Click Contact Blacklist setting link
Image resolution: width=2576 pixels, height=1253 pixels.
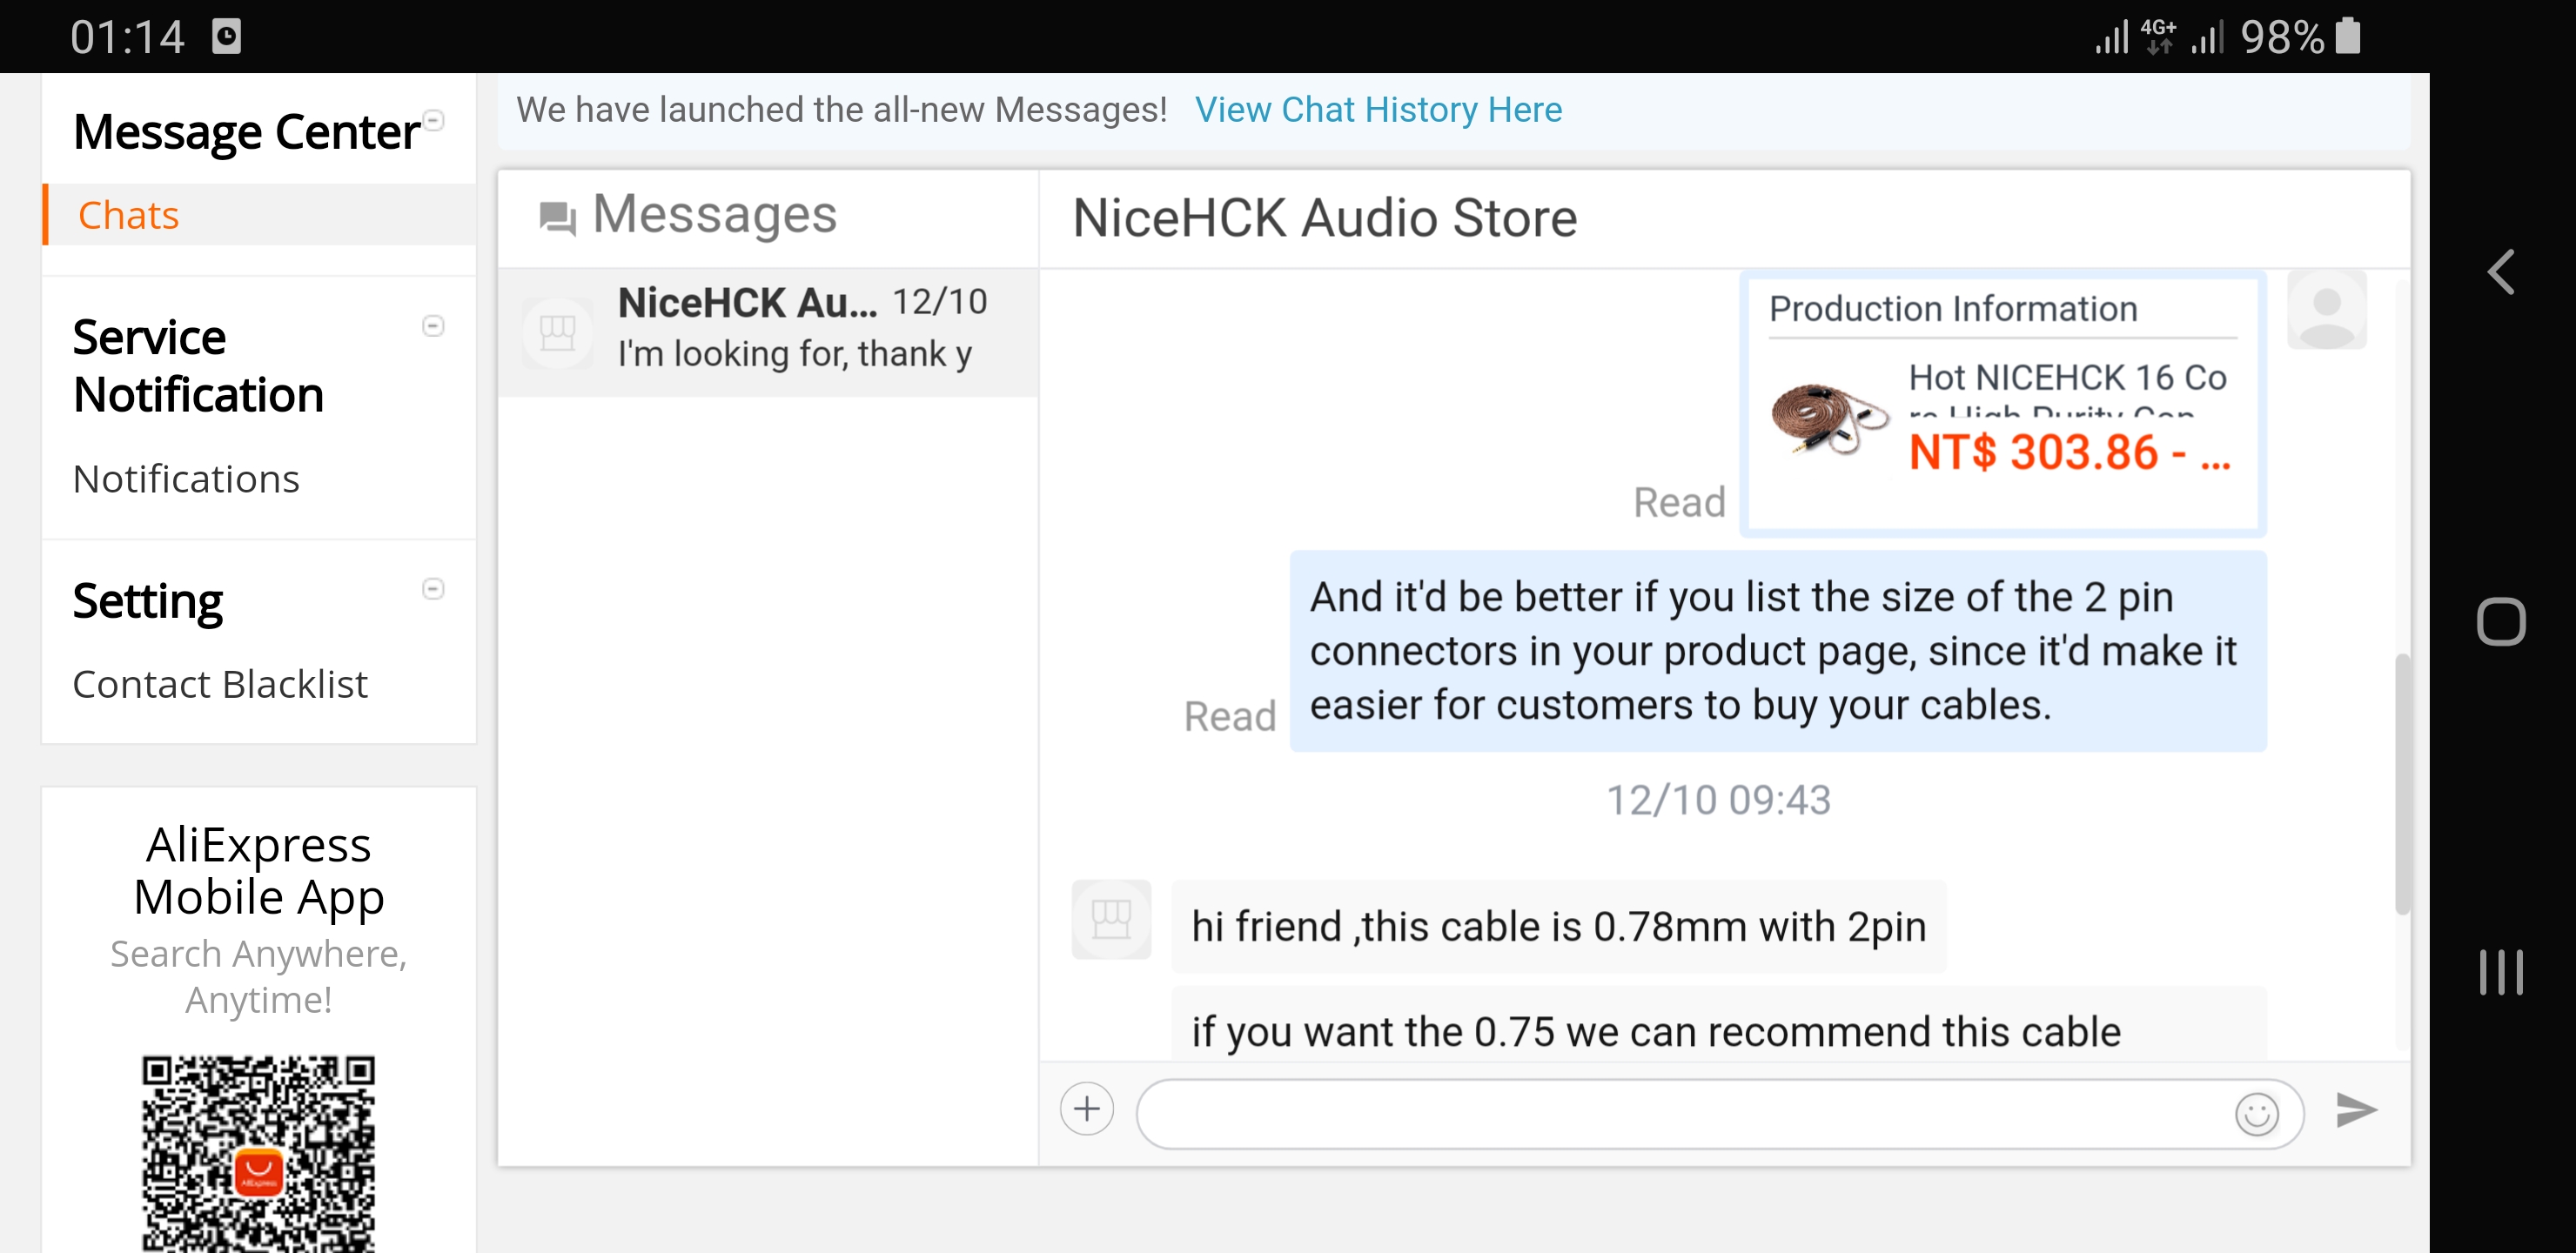click(x=220, y=681)
